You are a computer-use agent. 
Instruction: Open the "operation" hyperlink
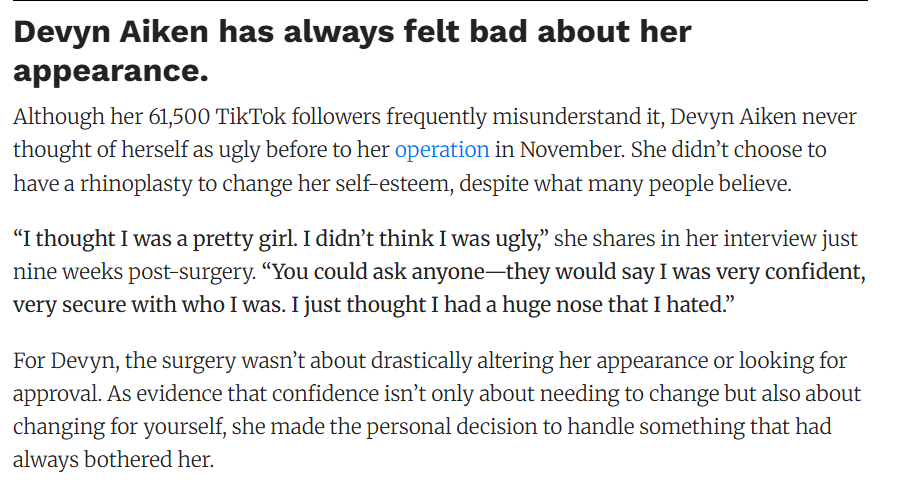point(441,151)
